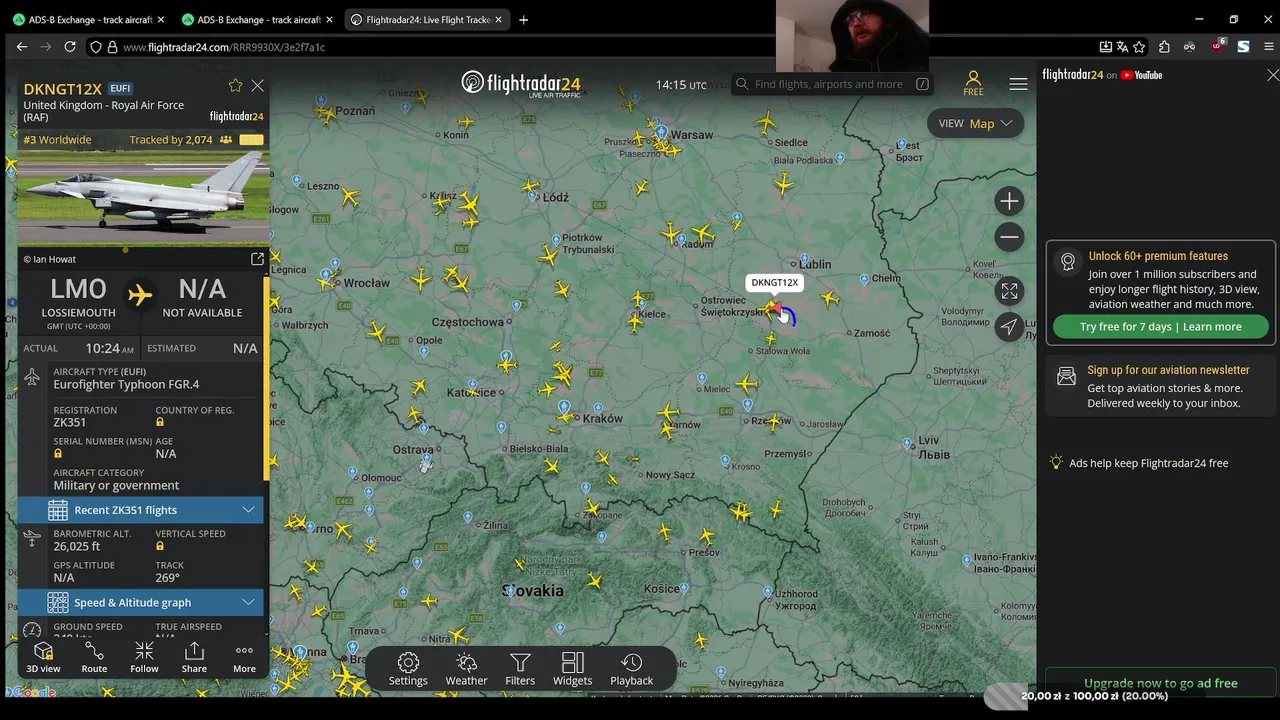Reload the browser page
The height and width of the screenshot is (720, 1280).
click(x=70, y=47)
